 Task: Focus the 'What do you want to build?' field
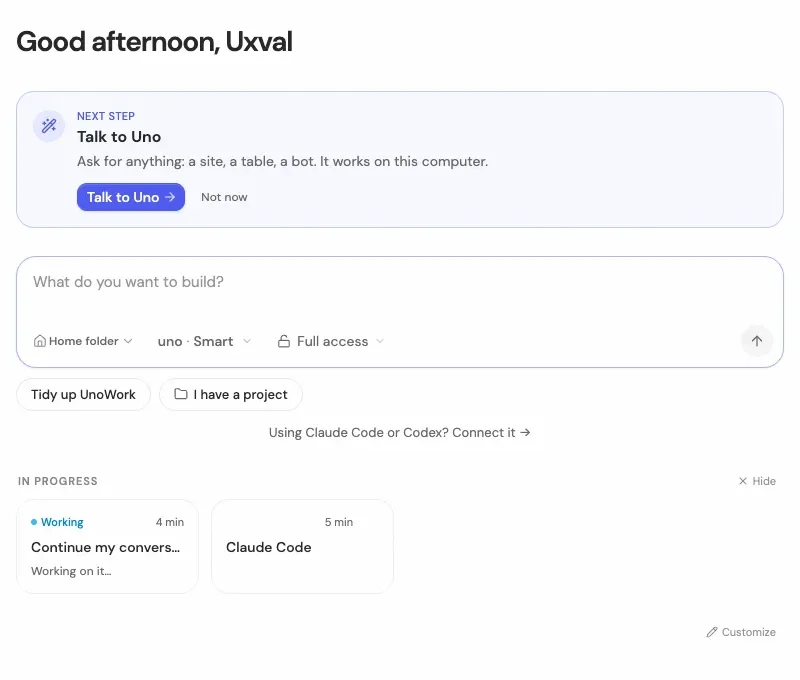[399, 282]
